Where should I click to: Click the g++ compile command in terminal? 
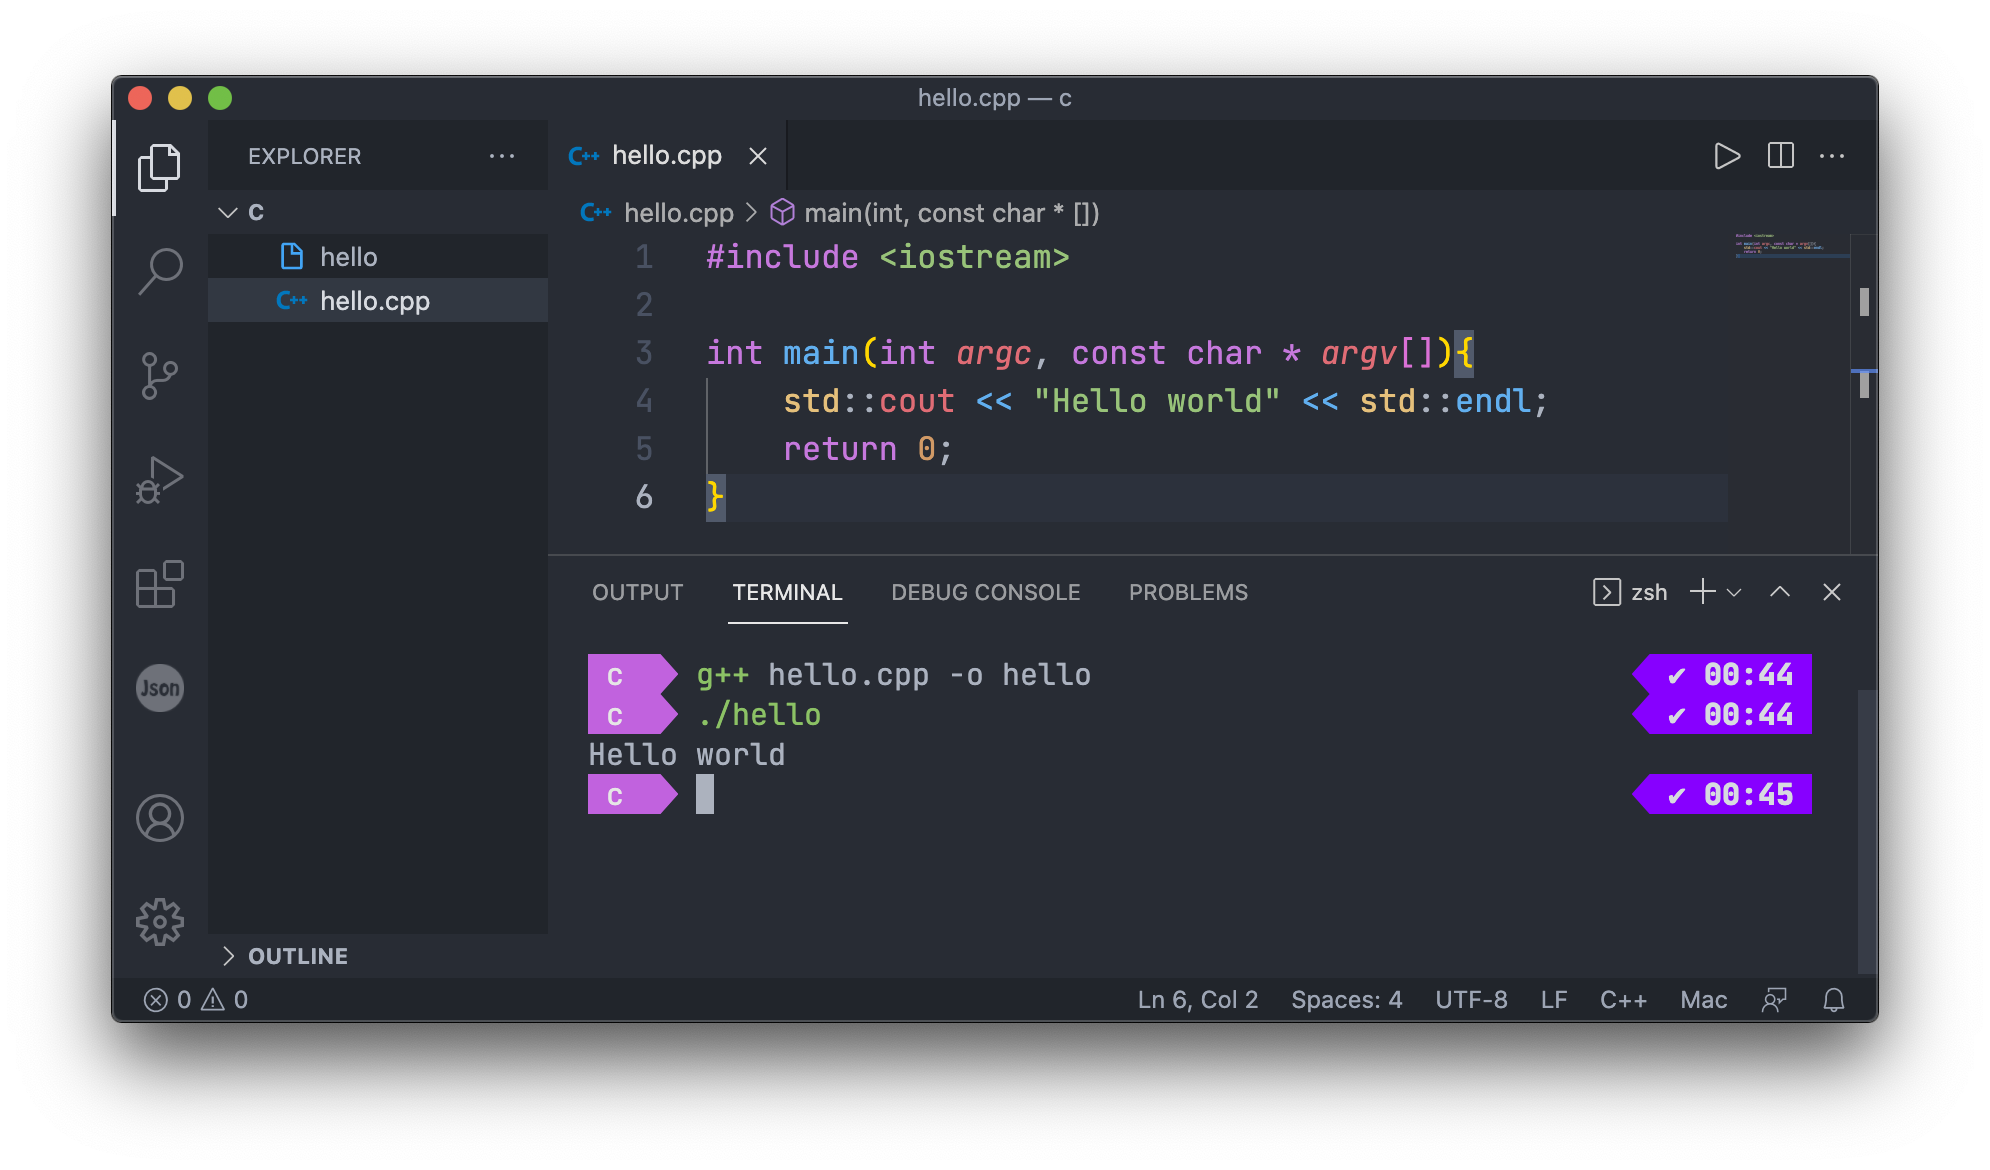[893, 675]
